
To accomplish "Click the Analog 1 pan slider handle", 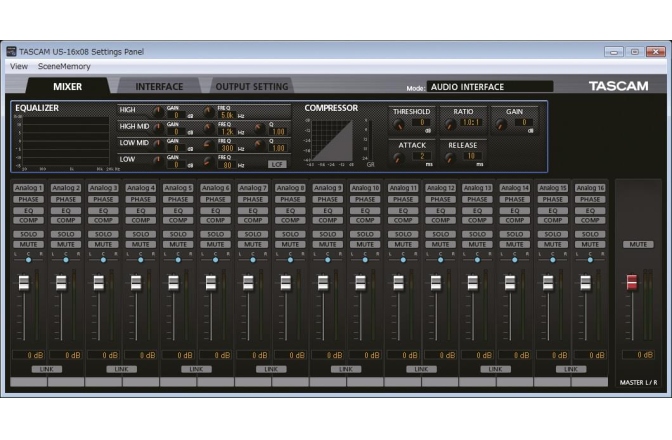I will coord(28,260).
